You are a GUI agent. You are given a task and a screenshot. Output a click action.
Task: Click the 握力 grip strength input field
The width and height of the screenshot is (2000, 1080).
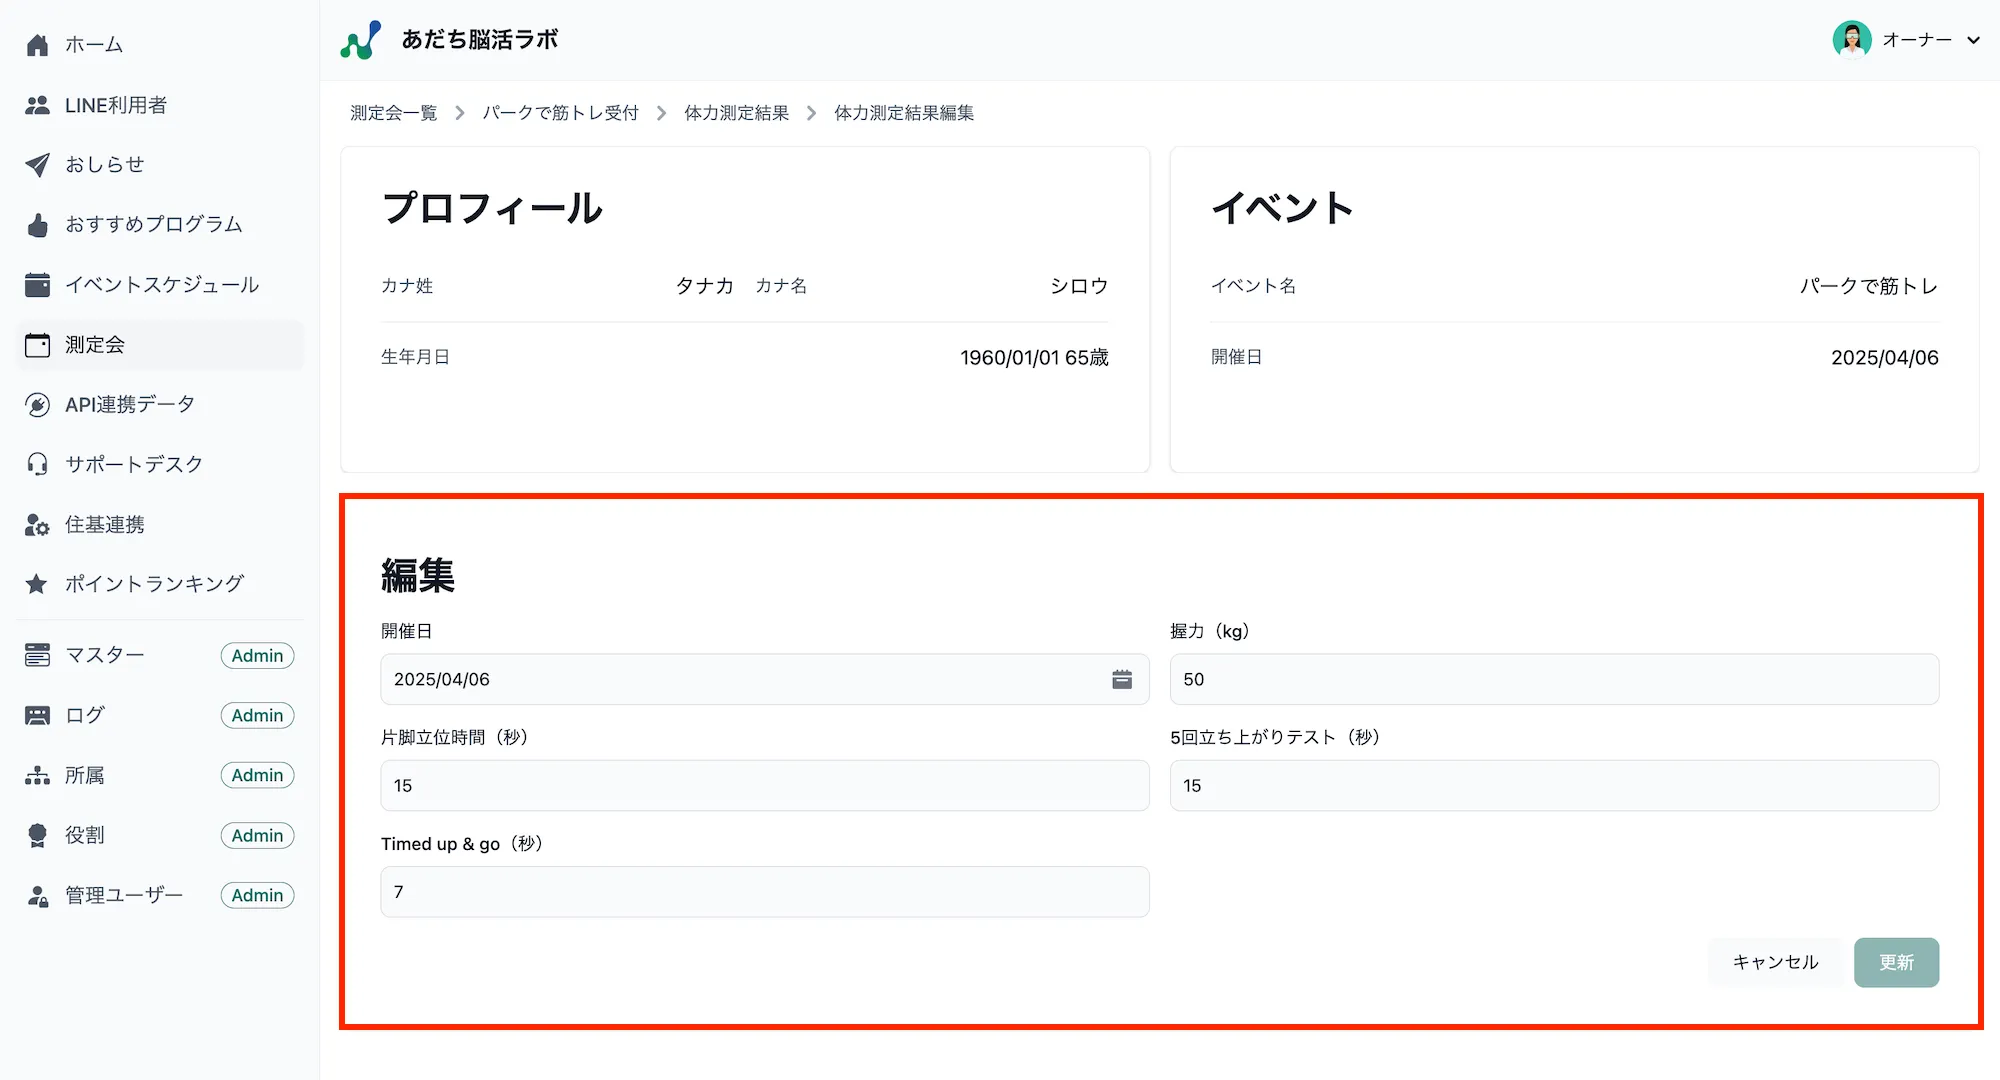click(x=1553, y=679)
